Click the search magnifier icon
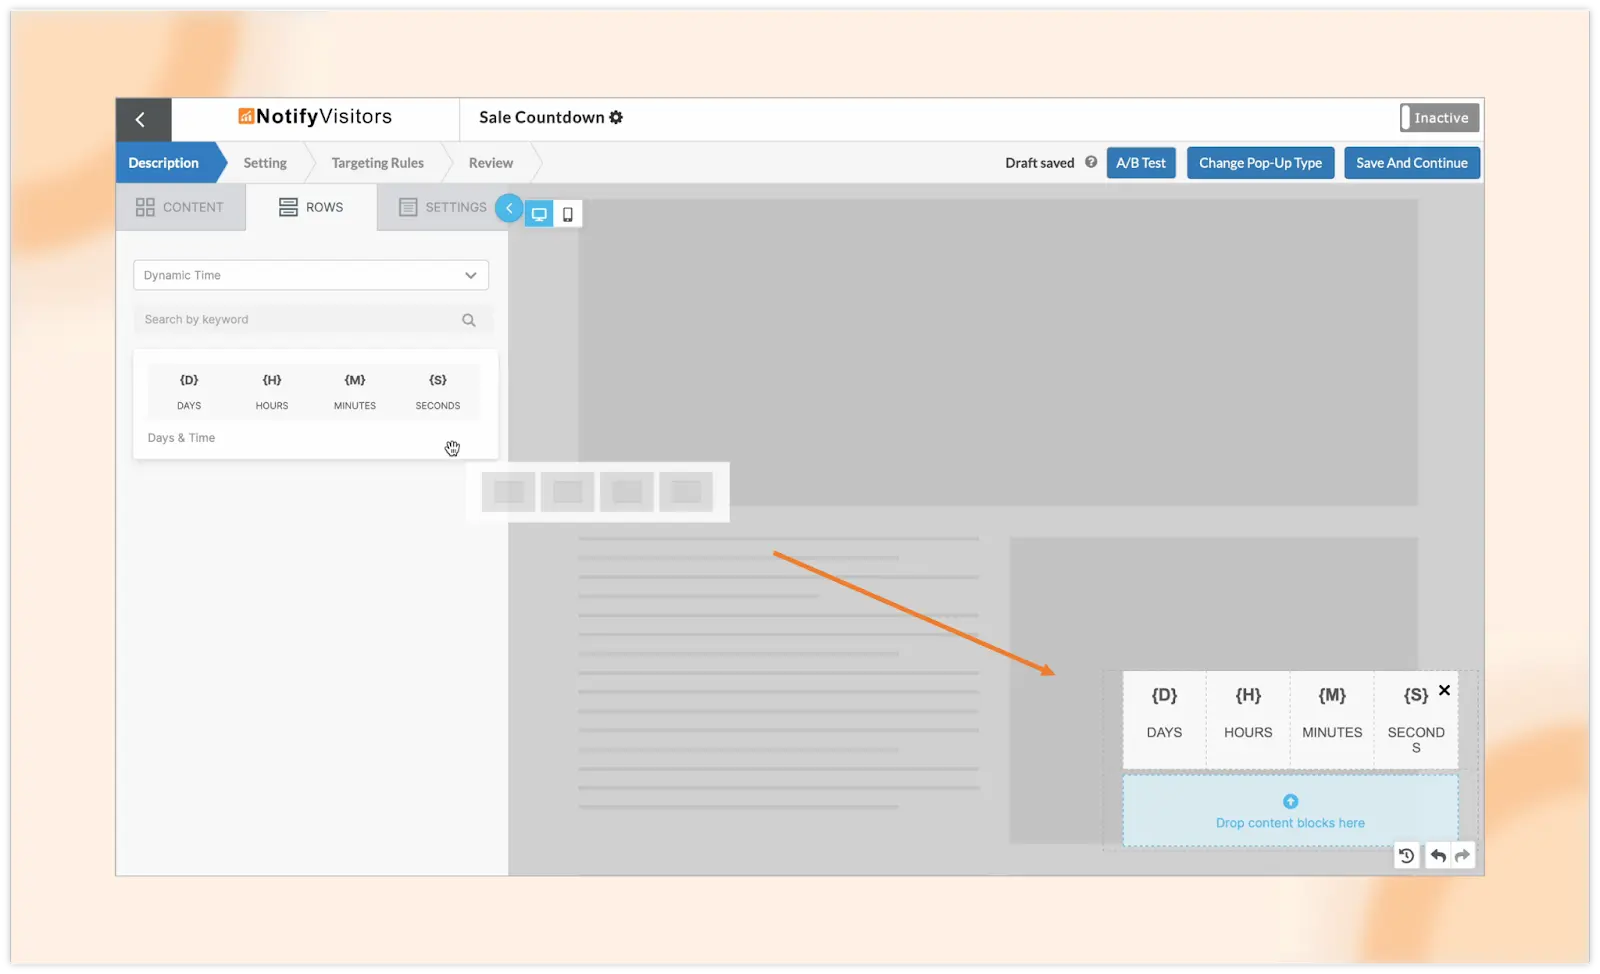 click(468, 320)
